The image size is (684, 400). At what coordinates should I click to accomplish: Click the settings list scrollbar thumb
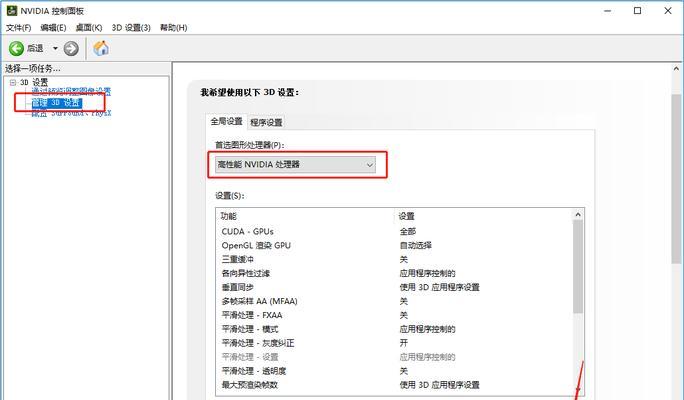pos(578,267)
